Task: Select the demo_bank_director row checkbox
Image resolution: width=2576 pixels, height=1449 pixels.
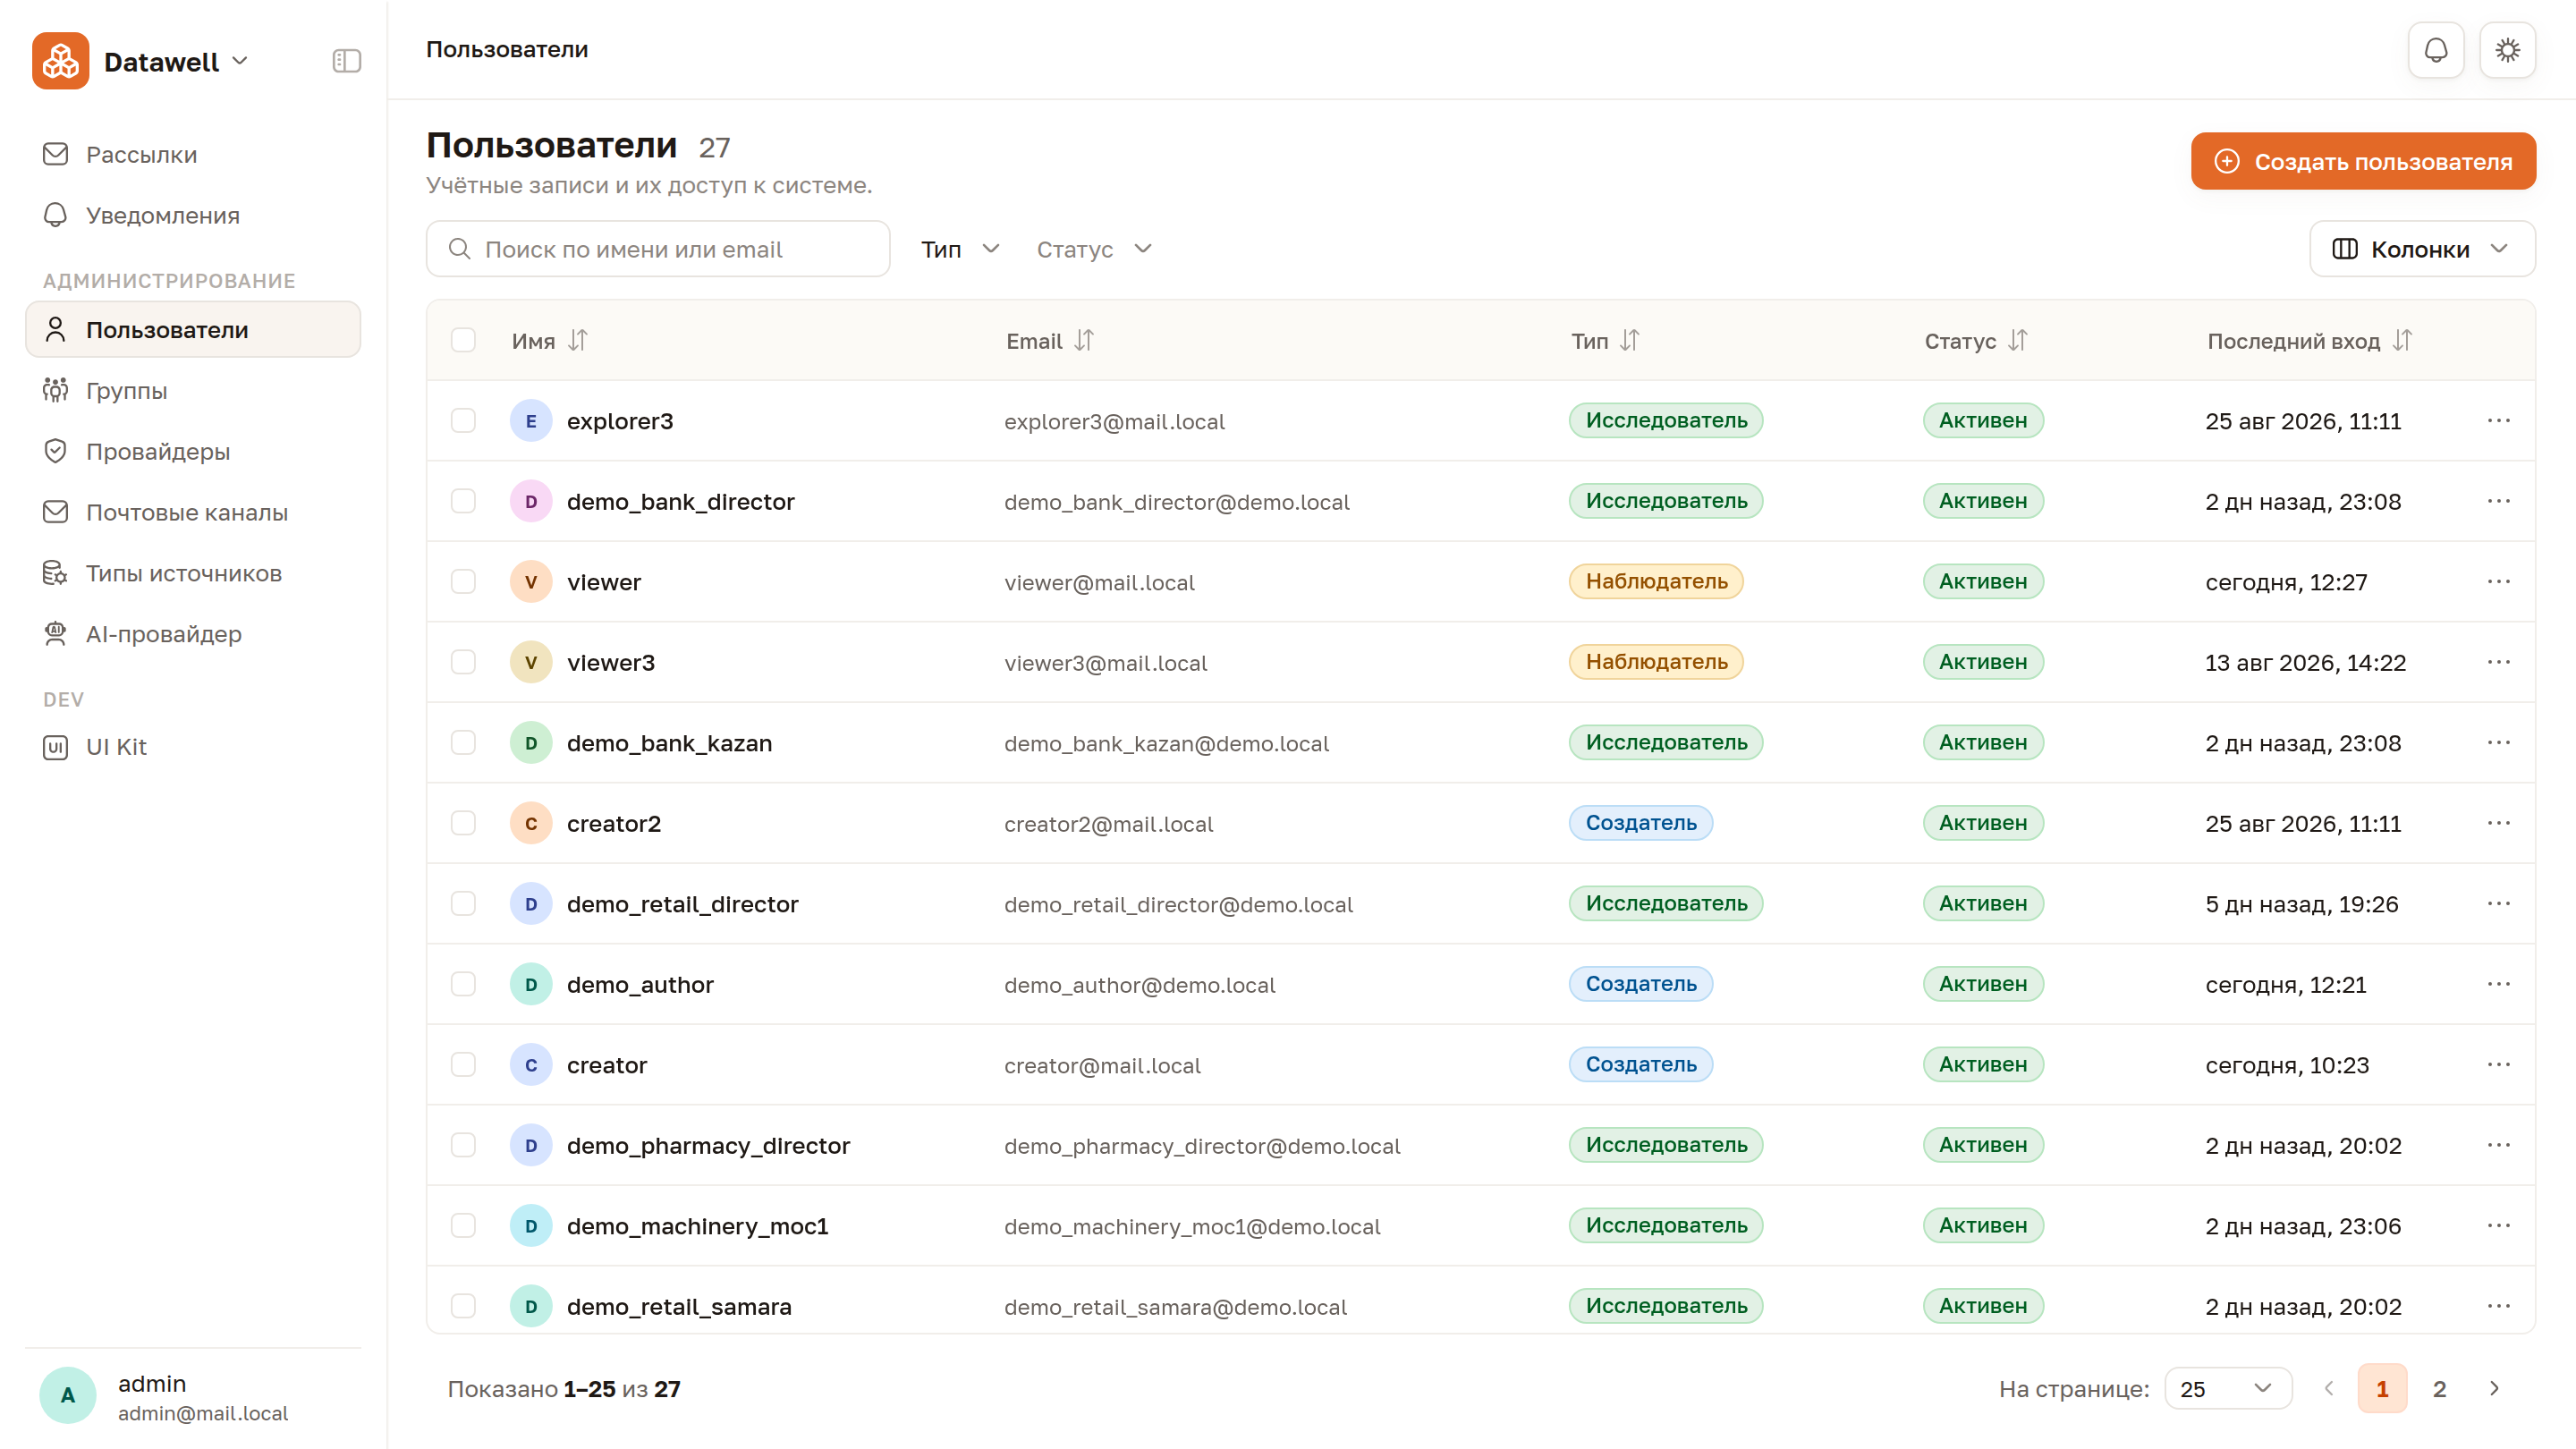Action: pos(463,501)
